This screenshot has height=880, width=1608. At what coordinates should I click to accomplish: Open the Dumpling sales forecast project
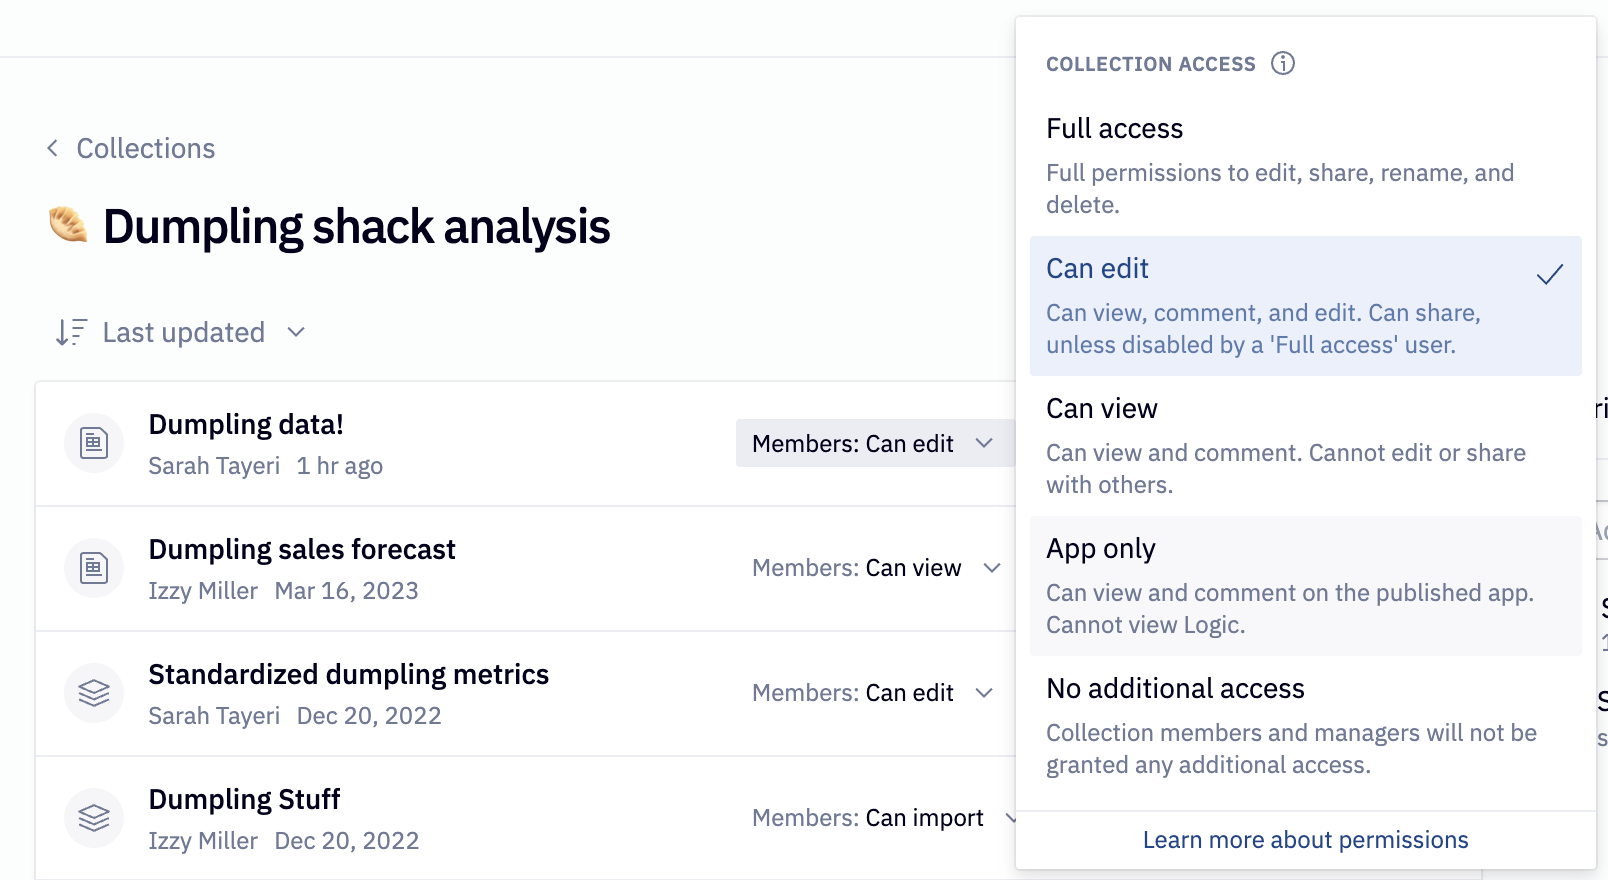coord(302,548)
